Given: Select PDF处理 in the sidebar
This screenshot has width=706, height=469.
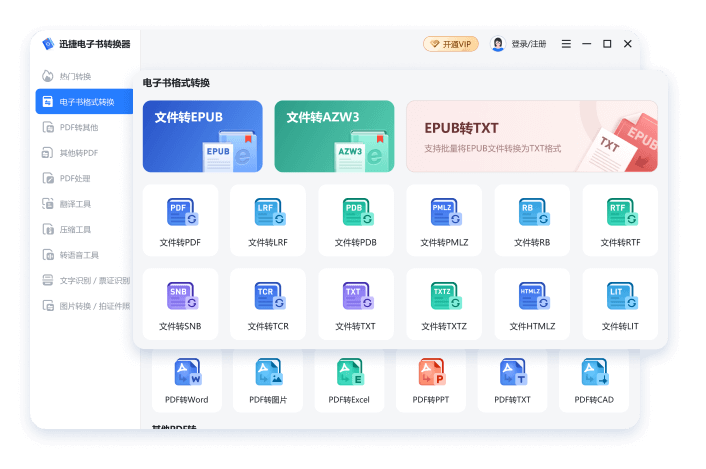Looking at the screenshot, I should coord(84,178).
